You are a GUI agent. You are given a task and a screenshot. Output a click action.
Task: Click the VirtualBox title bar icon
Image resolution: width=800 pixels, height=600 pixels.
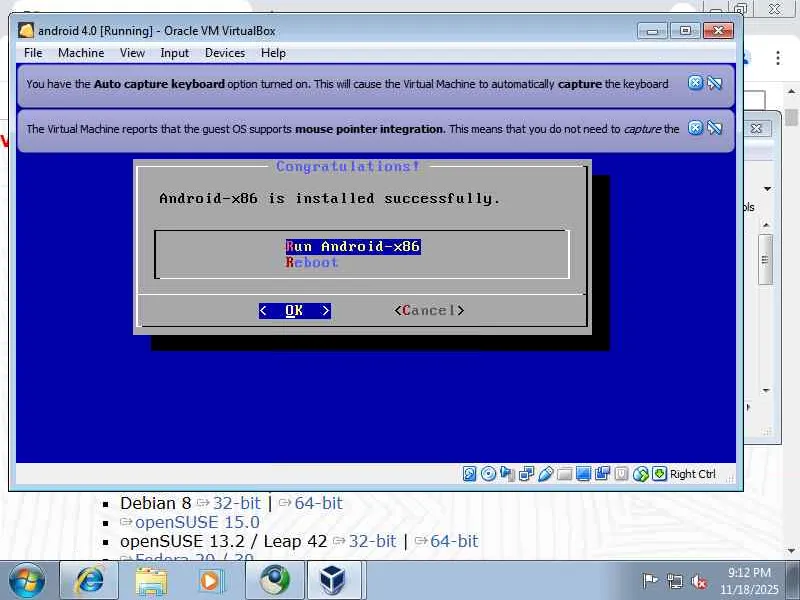pos(26,31)
